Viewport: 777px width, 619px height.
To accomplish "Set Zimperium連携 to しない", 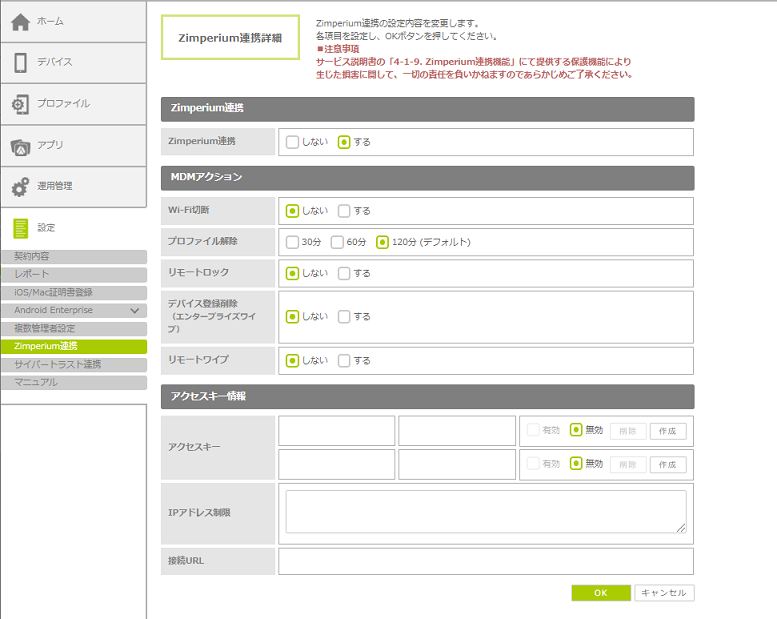I will pos(293,142).
